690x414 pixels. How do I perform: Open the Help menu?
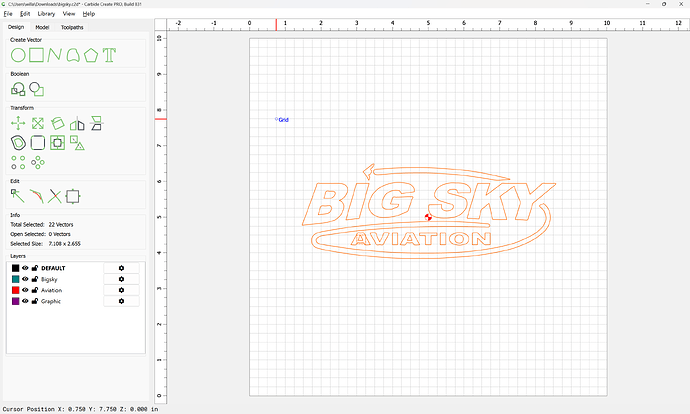pos(88,14)
